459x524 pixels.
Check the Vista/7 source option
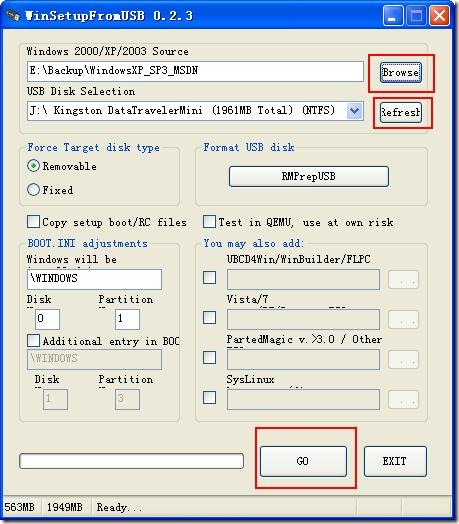tap(209, 317)
